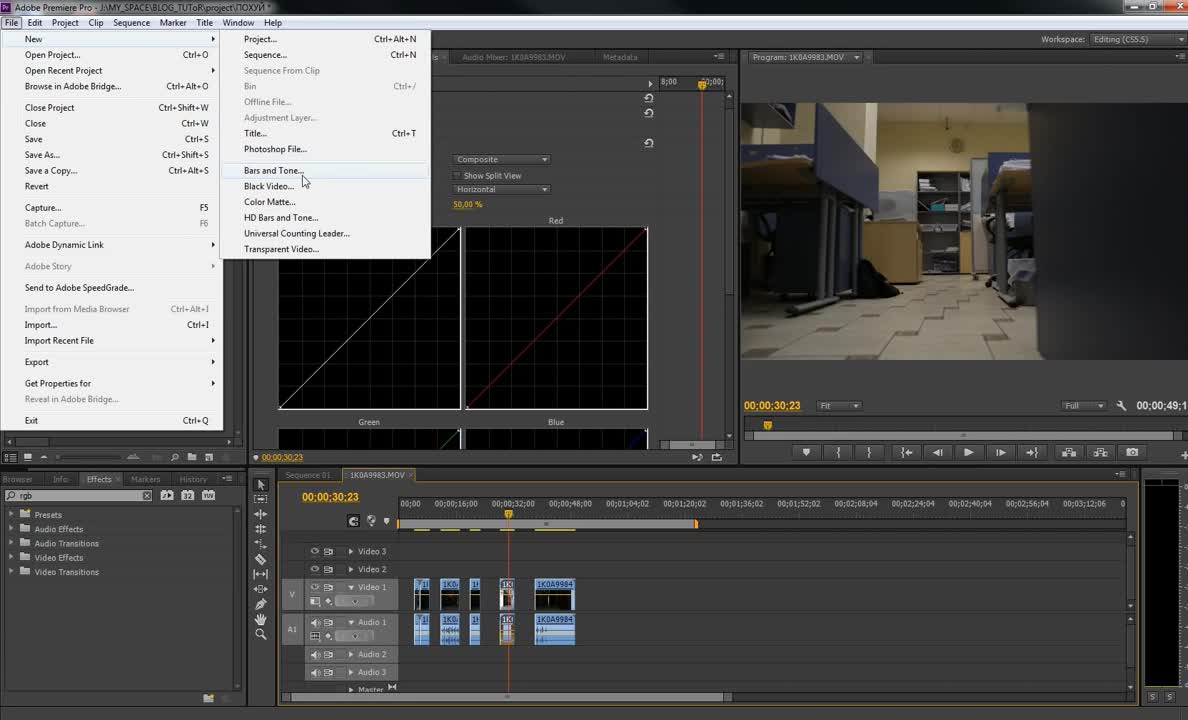Mute Audio 1 track output speaker

314,622
